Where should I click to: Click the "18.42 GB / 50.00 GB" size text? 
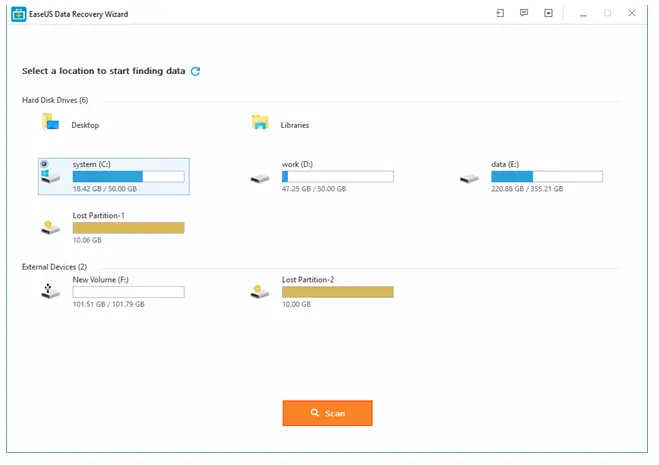point(105,189)
